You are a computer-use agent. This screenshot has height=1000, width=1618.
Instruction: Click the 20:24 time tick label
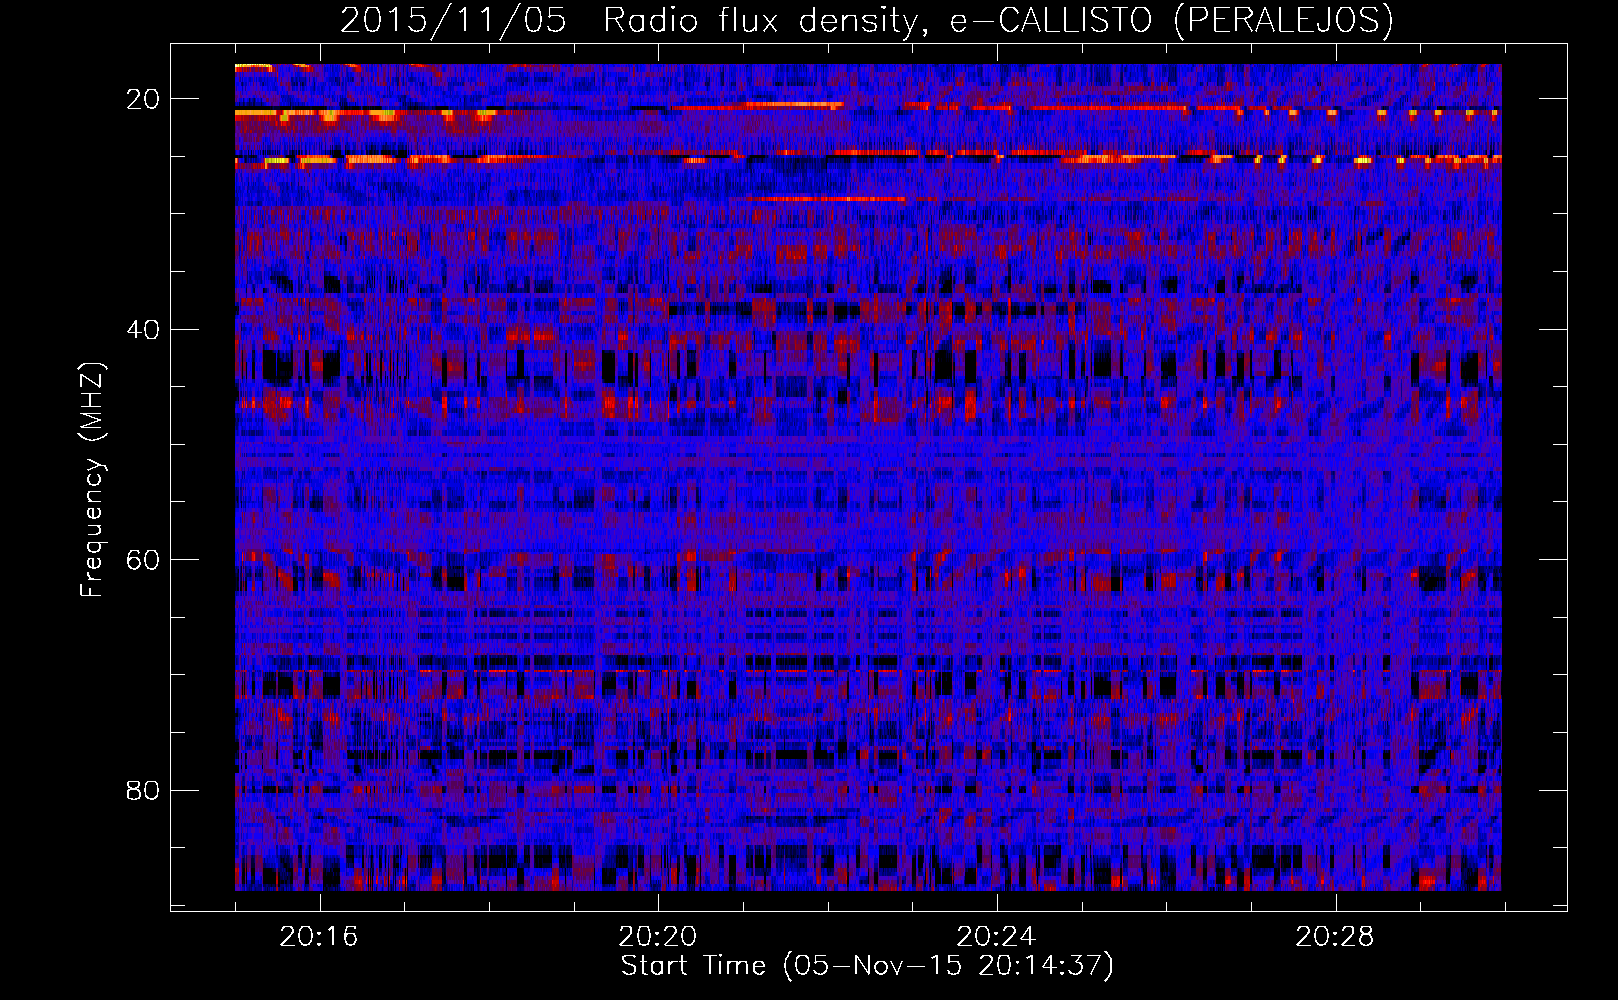tap(996, 937)
